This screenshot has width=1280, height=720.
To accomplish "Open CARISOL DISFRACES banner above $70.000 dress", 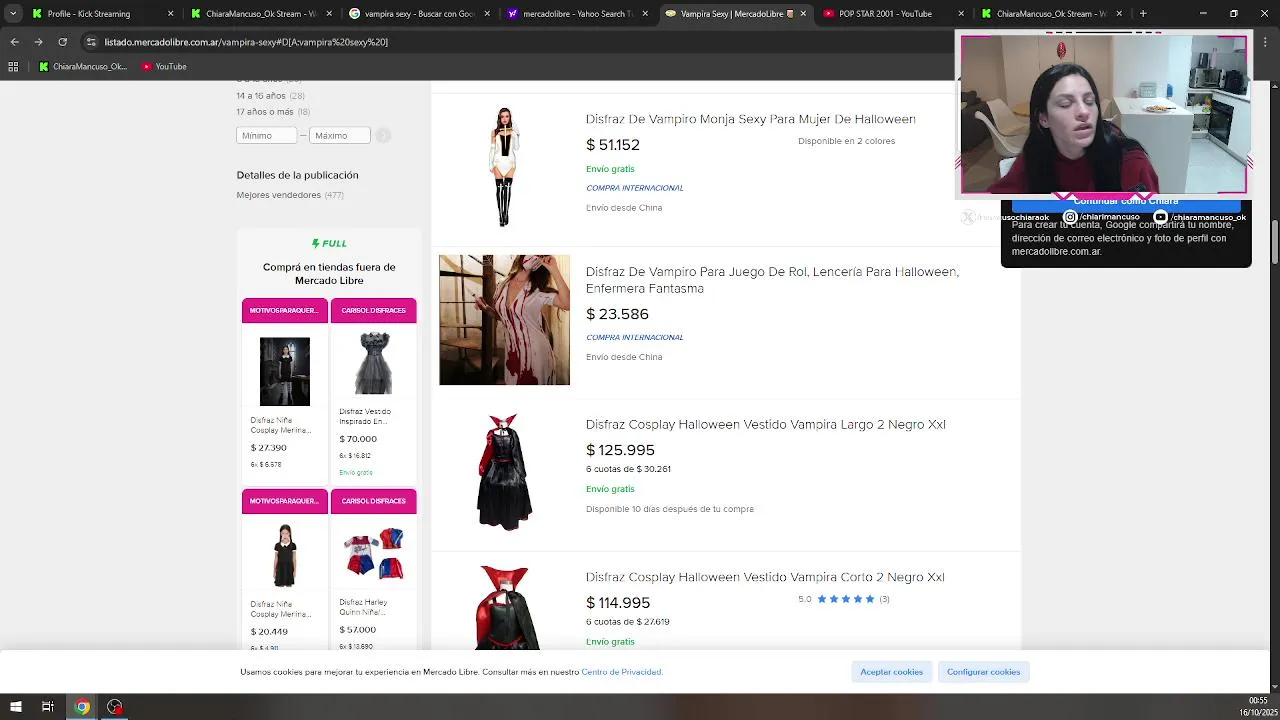I will click(374, 311).
